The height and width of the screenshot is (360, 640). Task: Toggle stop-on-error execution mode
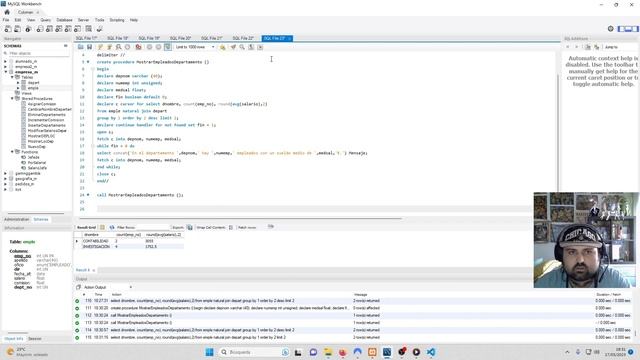click(138, 47)
